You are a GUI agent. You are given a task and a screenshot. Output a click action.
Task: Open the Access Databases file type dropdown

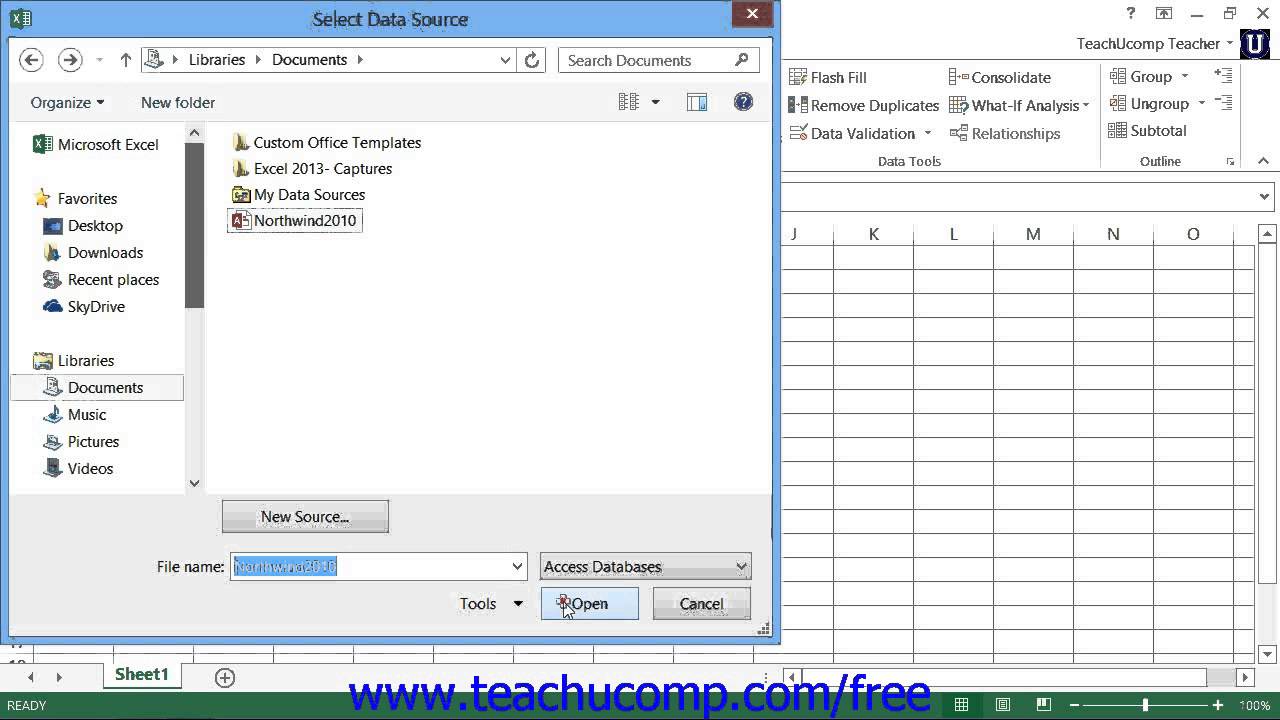[x=645, y=567]
